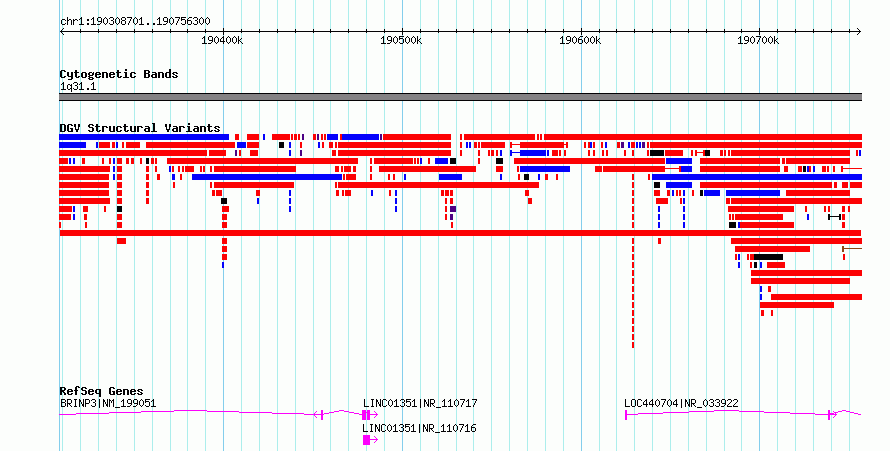Viewport: 890px width, 451px height.
Task: Select the RefSeq Genes track title
Action: pyautogui.click(x=101, y=391)
